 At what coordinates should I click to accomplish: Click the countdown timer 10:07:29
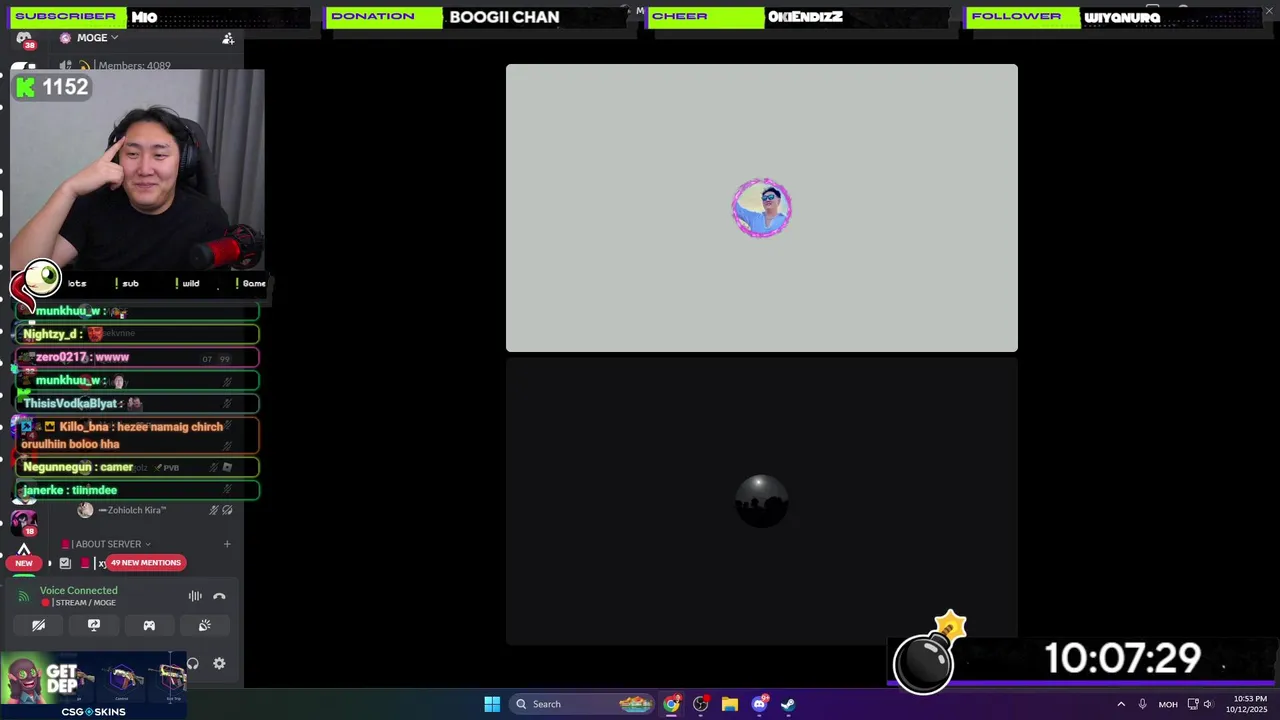pos(1122,659)
